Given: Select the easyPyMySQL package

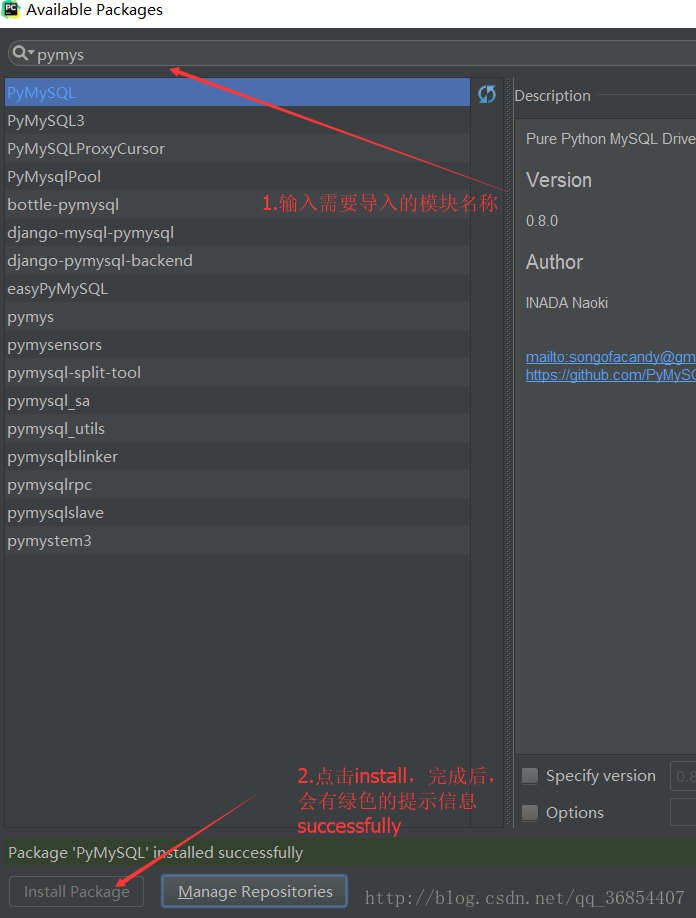Looking at the screenshot, I should 237,289.
